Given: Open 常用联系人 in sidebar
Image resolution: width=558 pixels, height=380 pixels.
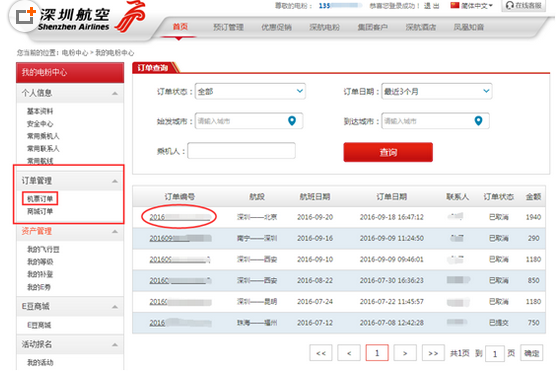Looking at the screenshot, I should point(43,148).
